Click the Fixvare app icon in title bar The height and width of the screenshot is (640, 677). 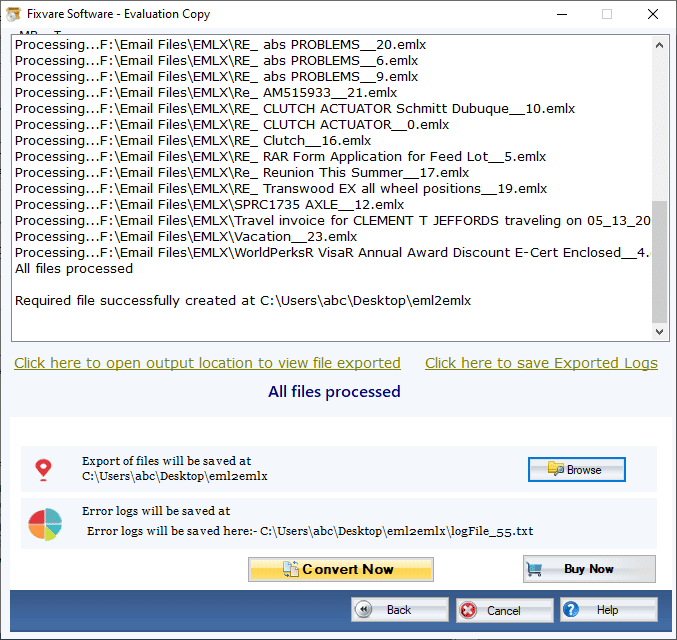pos(13,14)
